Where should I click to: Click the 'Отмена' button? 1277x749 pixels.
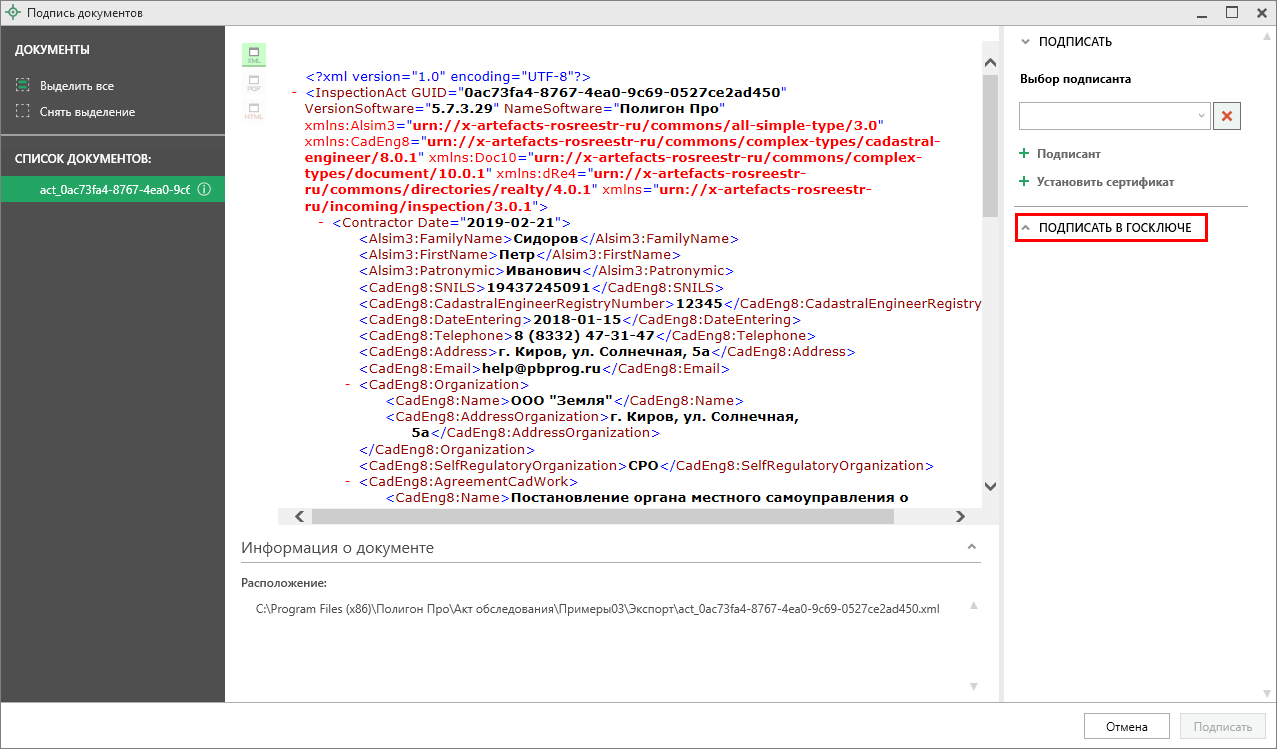tap(1125, 727)
